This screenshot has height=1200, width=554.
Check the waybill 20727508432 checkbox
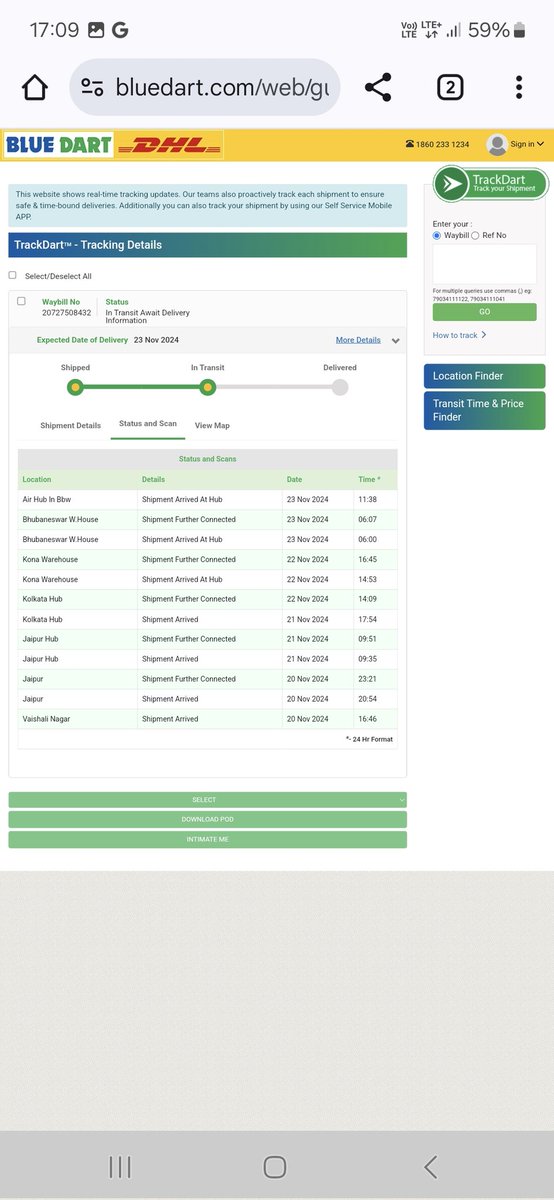point(22,301)
